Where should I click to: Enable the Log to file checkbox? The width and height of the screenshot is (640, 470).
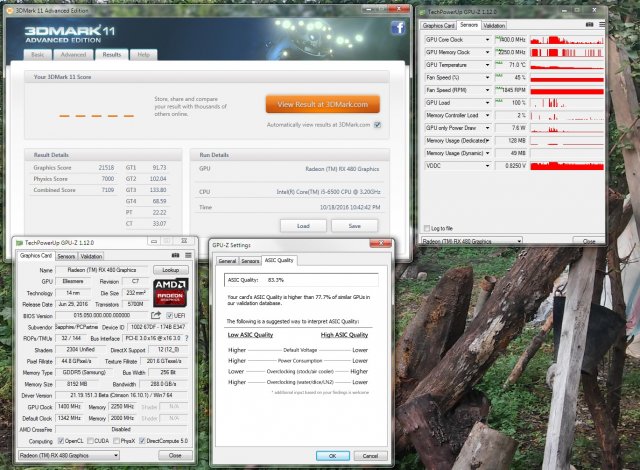tap(426, 228)
